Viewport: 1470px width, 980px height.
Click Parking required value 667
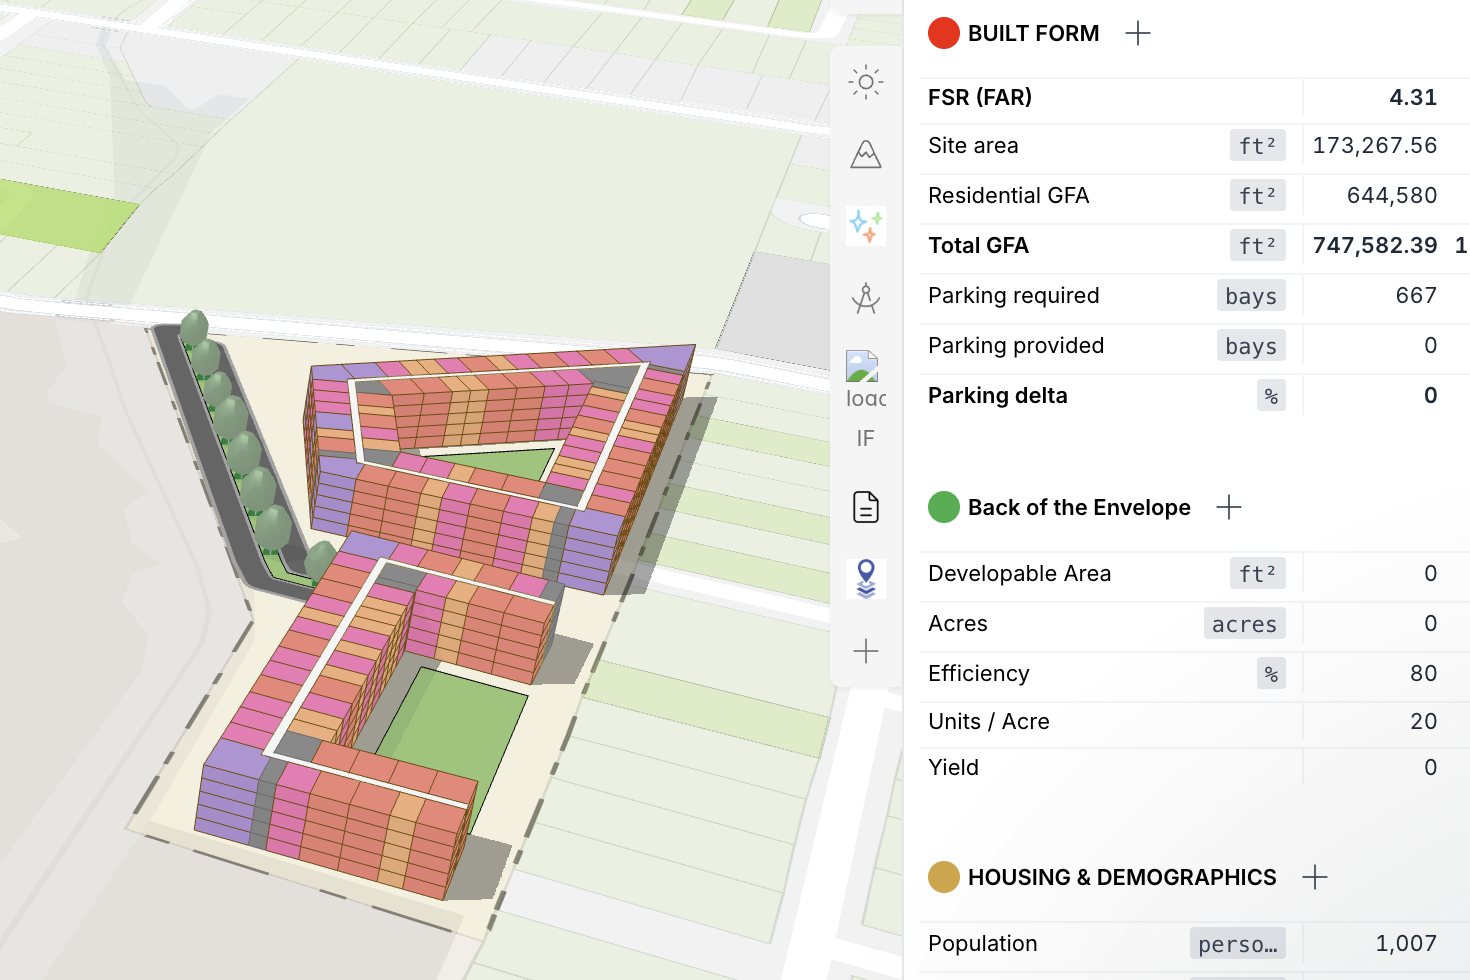click(1416, 295)
